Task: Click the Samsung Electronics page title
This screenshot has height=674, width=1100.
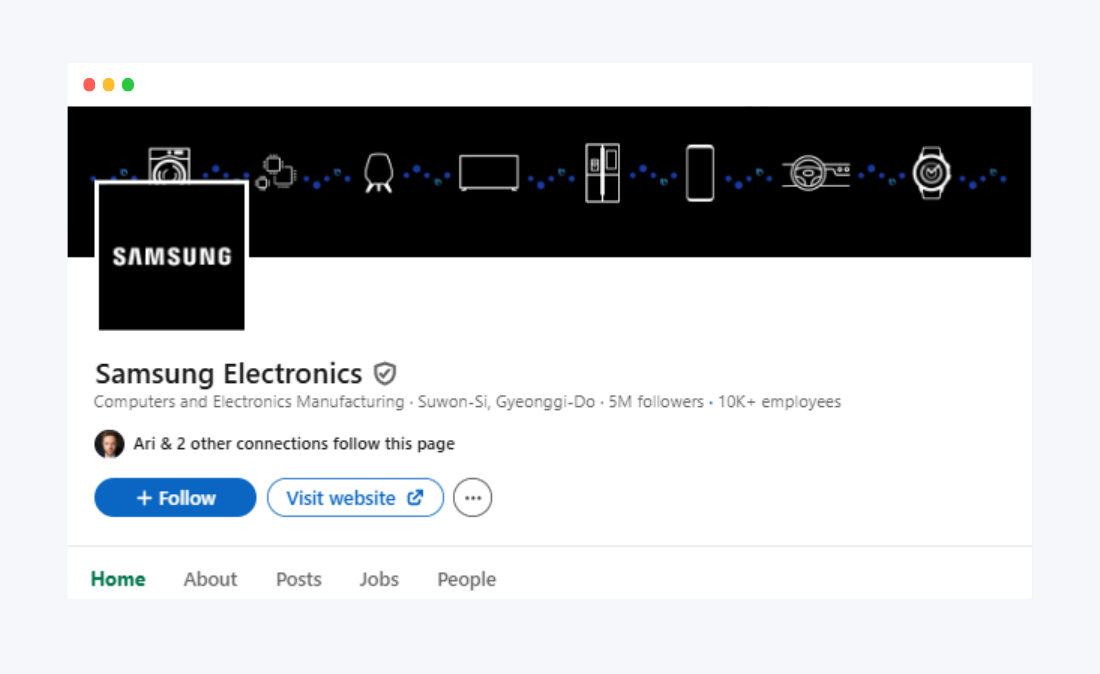Action: point(229,373)
